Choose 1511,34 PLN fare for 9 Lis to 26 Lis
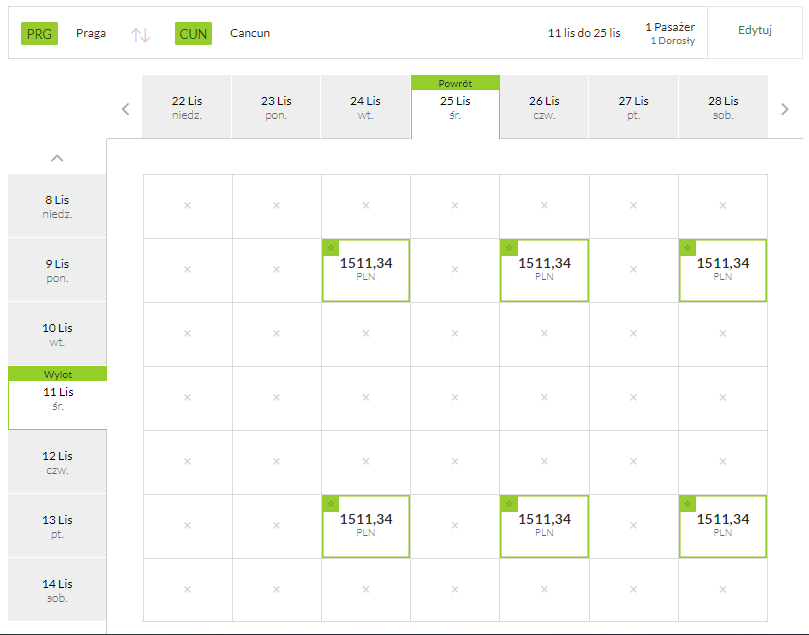Viewport: 809px width, 635px height. point(544,270)
